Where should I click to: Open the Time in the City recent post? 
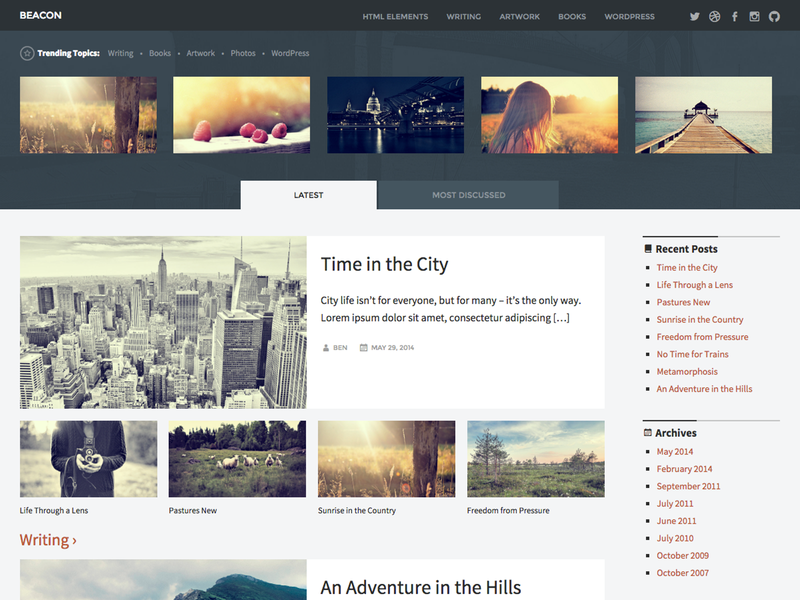click(687, 267)
